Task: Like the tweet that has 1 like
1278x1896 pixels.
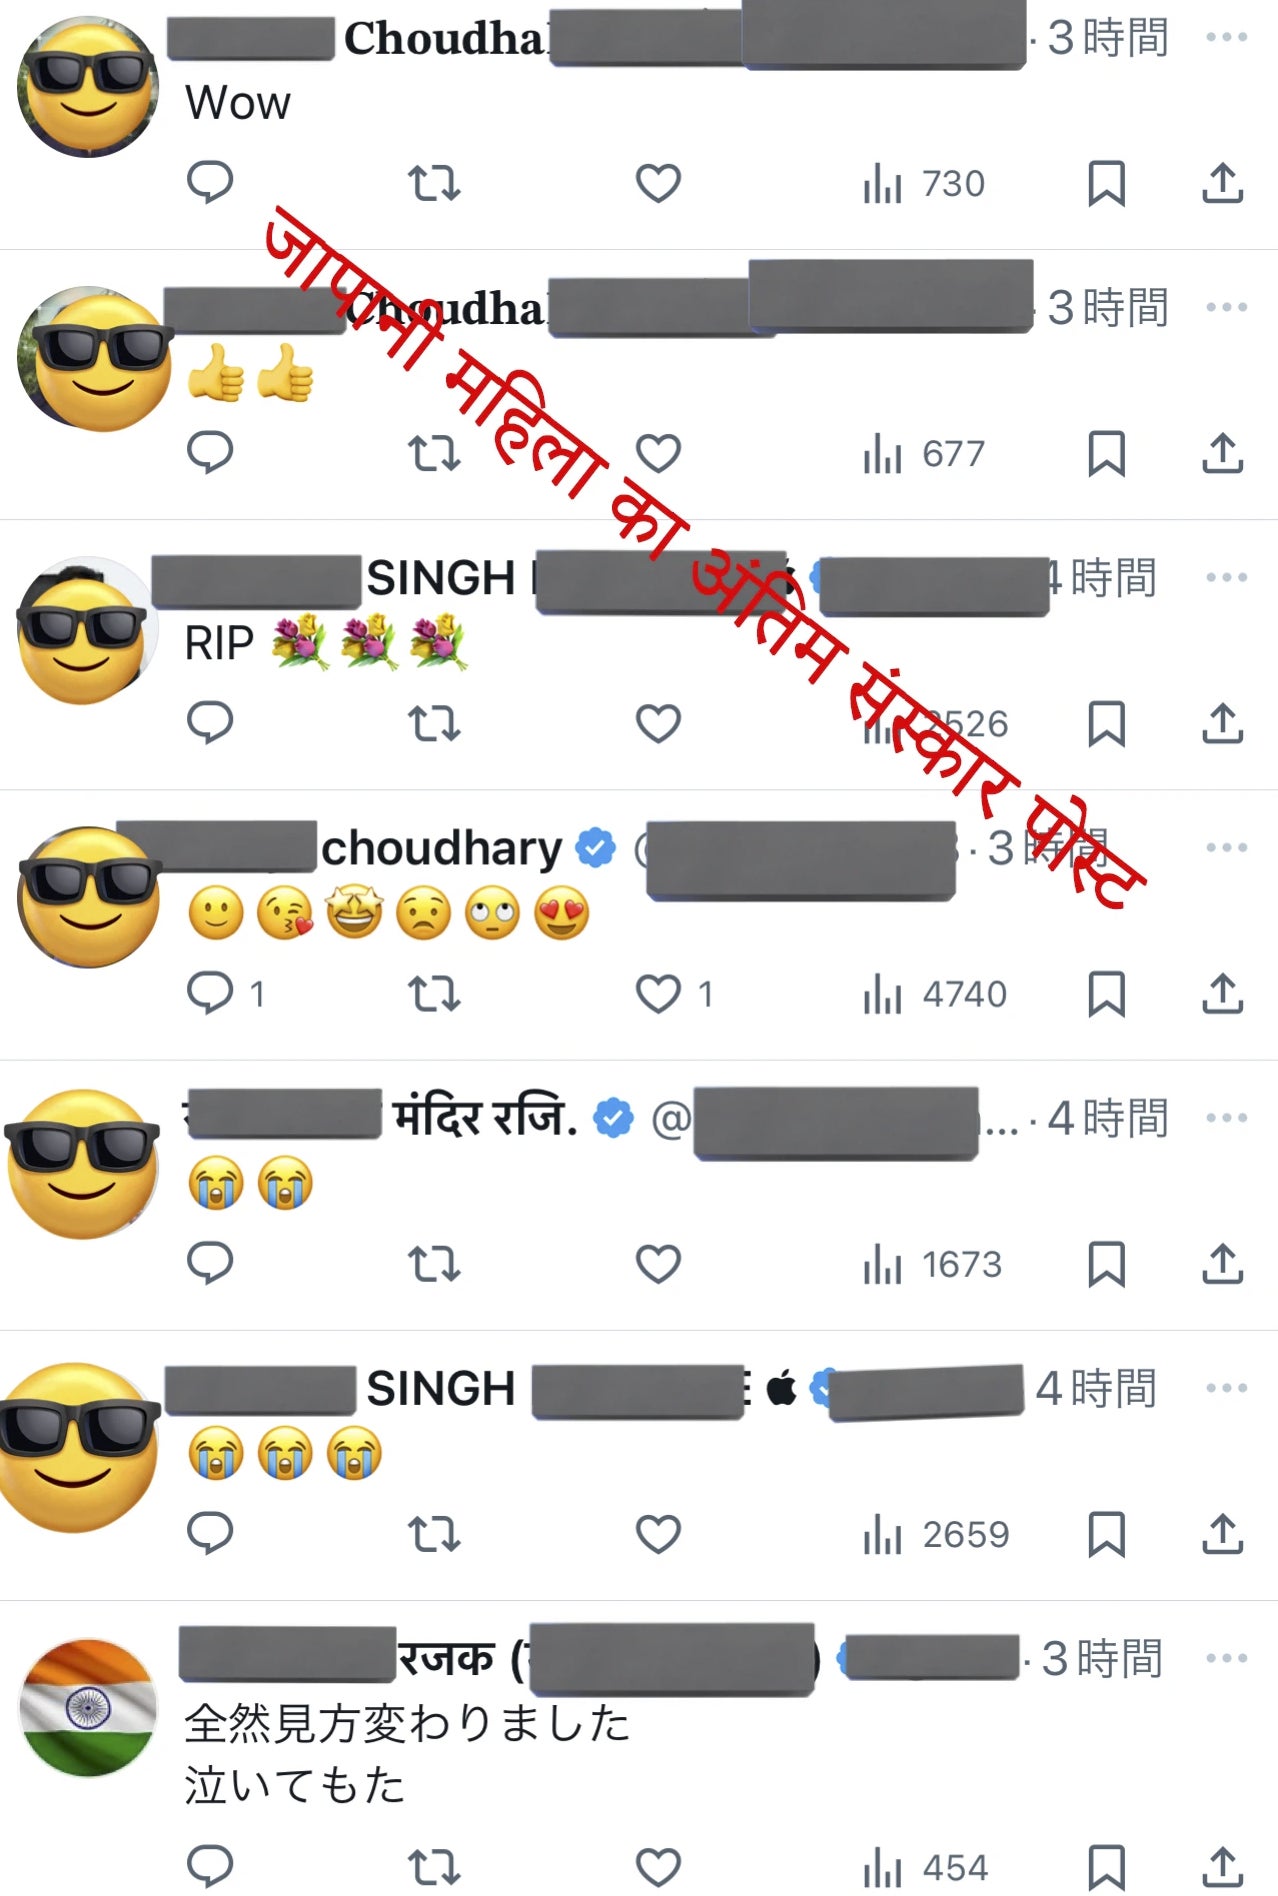Action: pos(674,994)
